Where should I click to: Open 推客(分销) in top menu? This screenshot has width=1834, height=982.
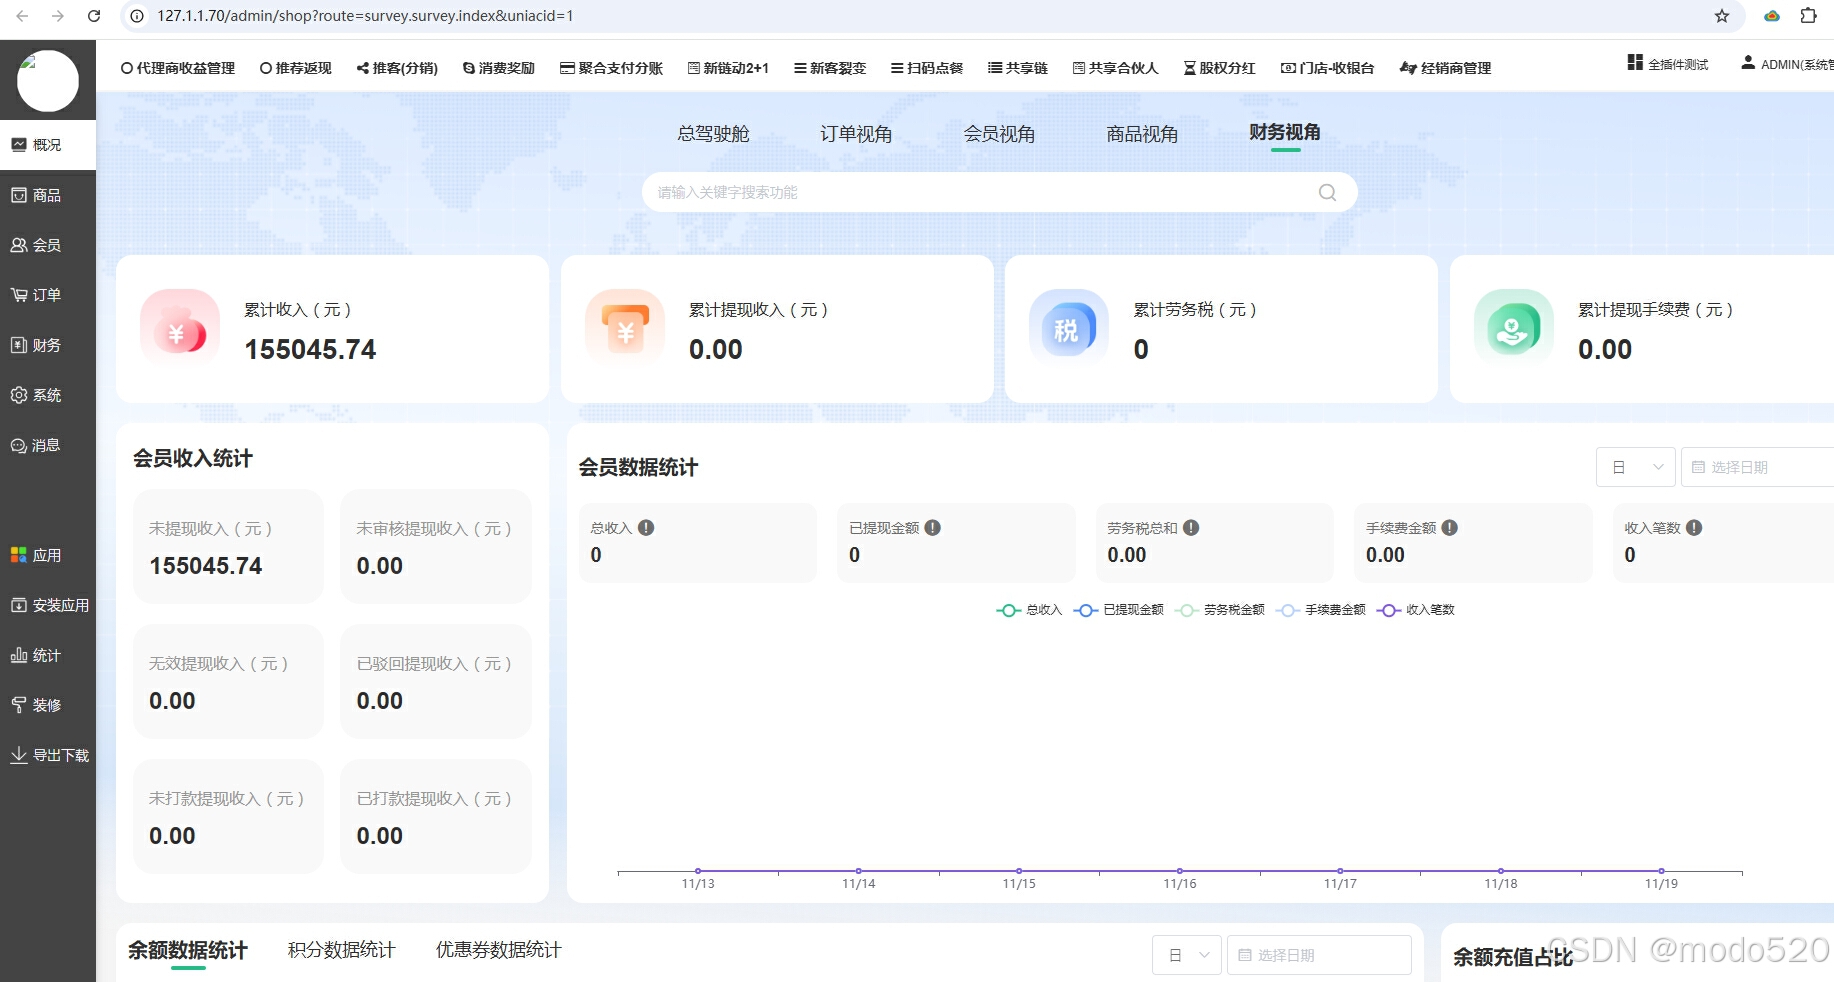click(x=397, y=68)
